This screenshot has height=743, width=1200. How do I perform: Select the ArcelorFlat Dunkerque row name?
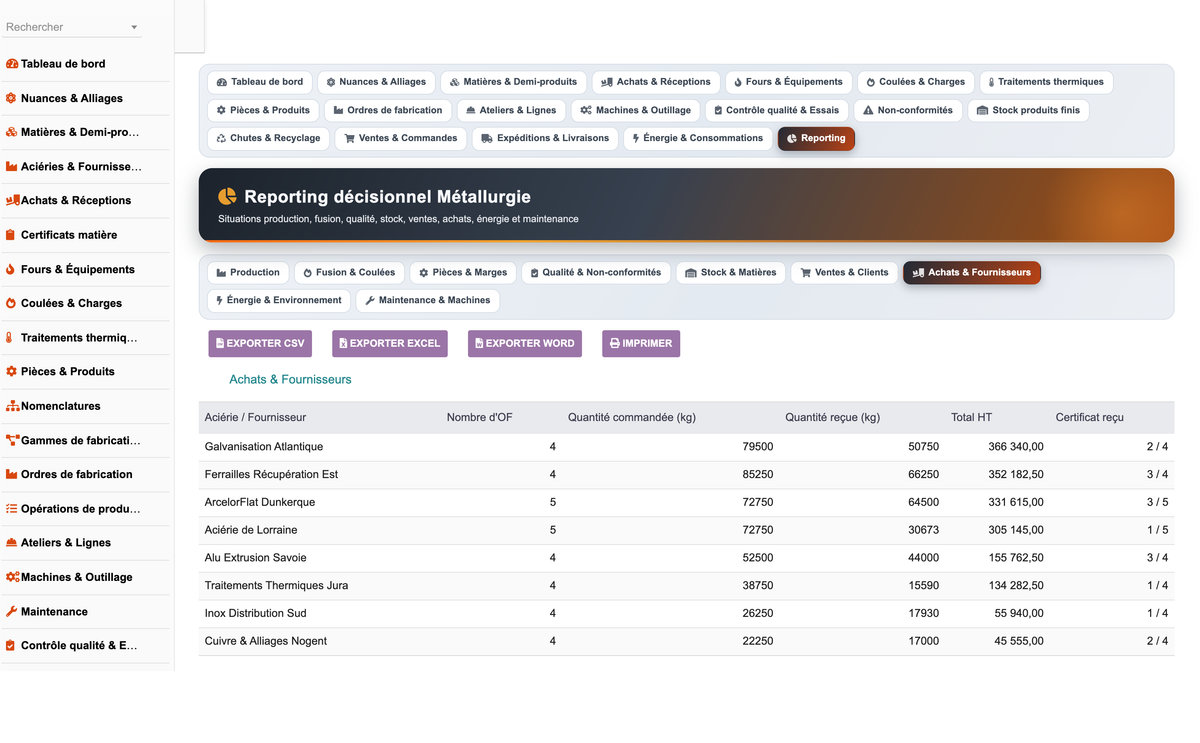point(260,502)
